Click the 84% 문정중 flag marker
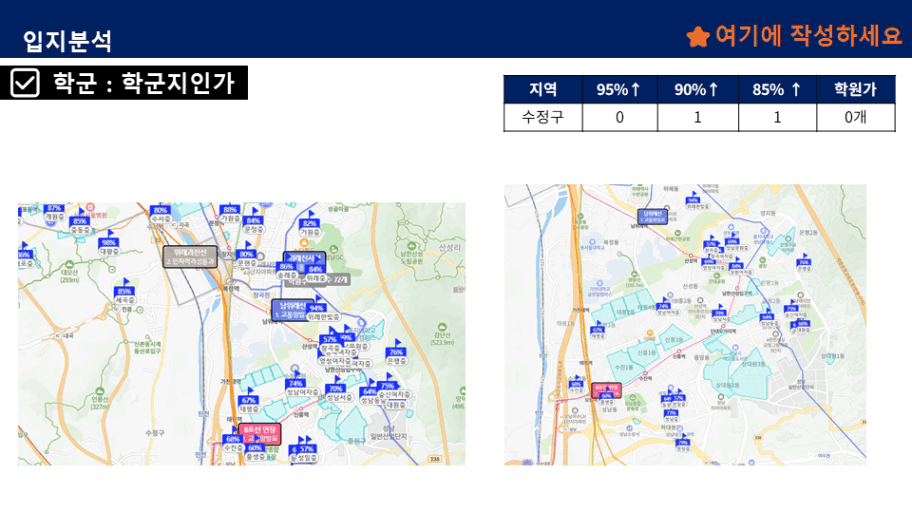 [x=254, y=221]
